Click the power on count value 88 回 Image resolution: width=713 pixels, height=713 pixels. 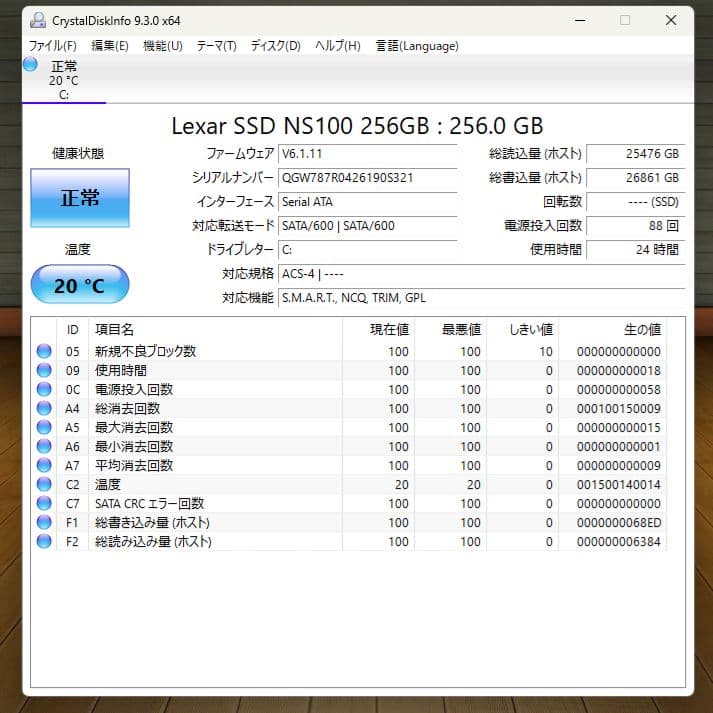click(x=636, y=226)
